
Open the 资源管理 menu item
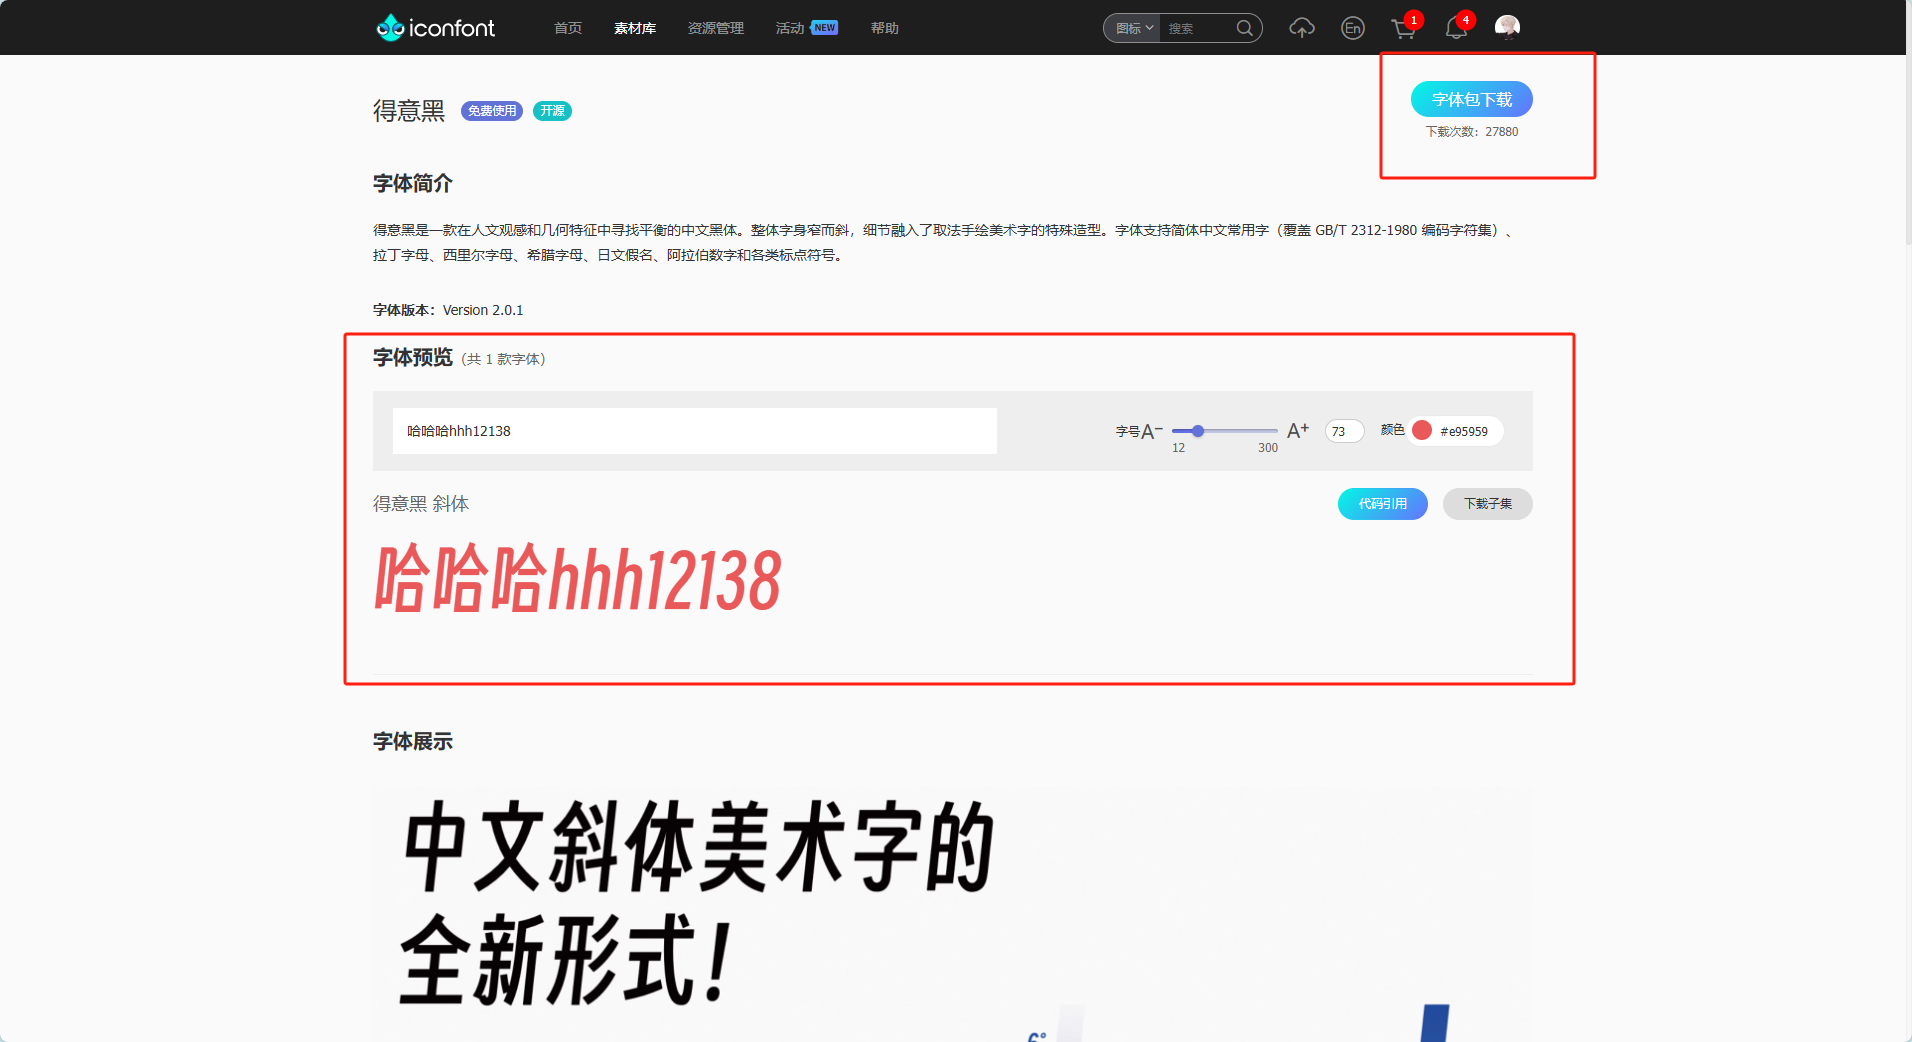(x=716, y=28)
